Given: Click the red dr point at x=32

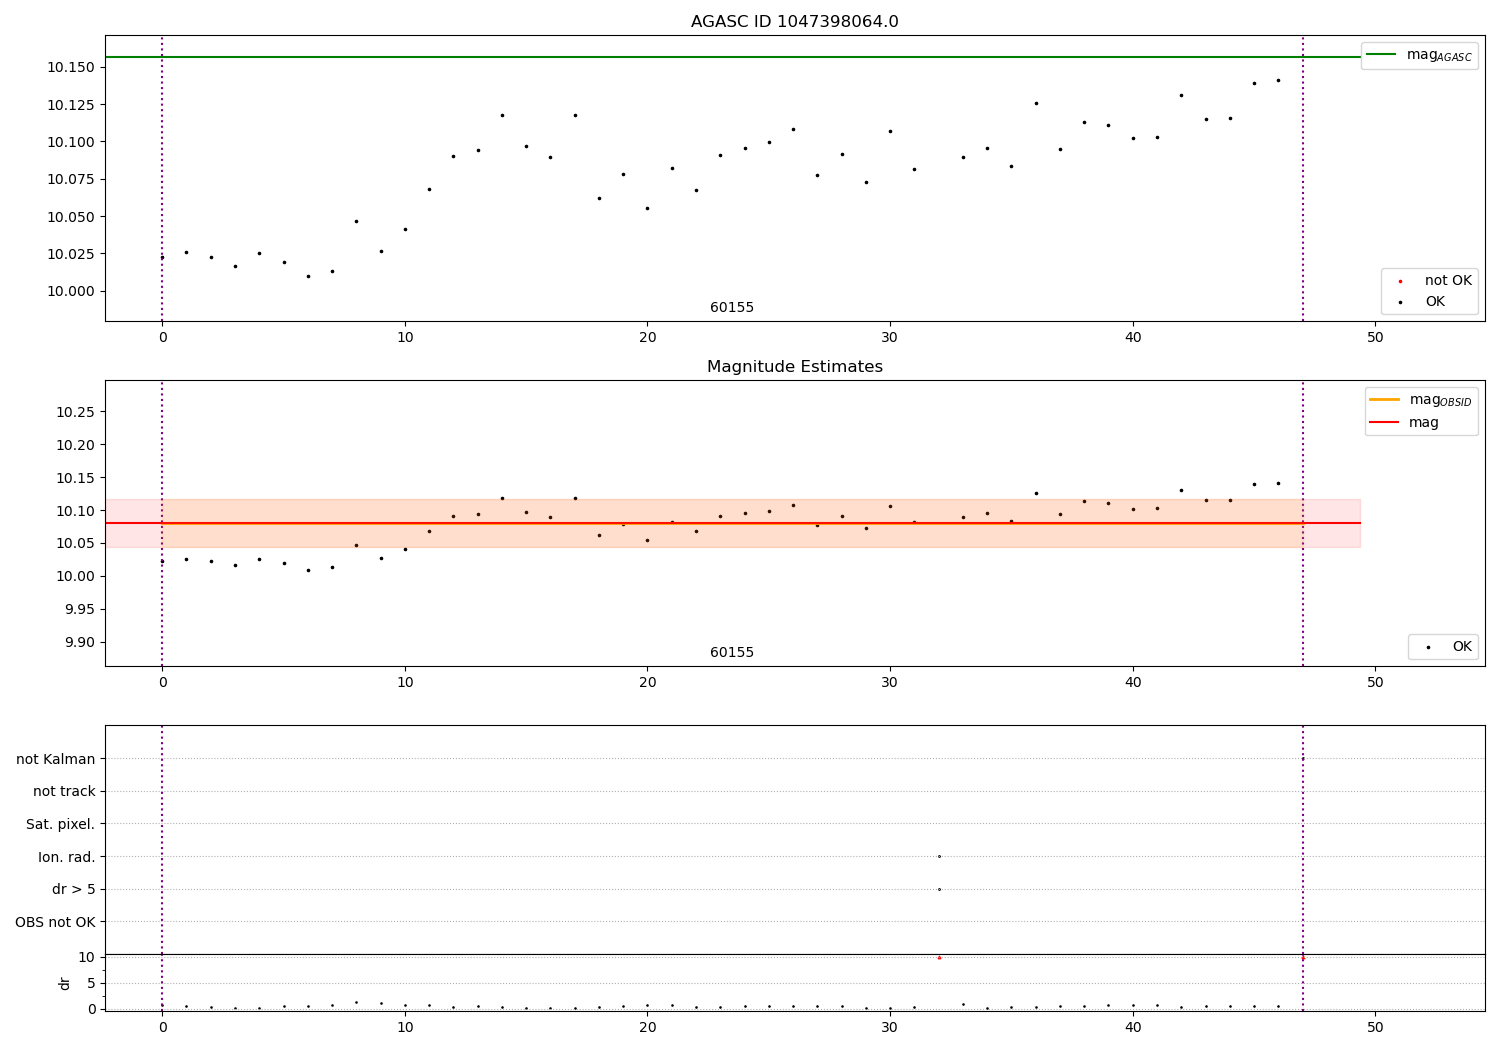Looking at the screenshot, I should tap(939, 958).
